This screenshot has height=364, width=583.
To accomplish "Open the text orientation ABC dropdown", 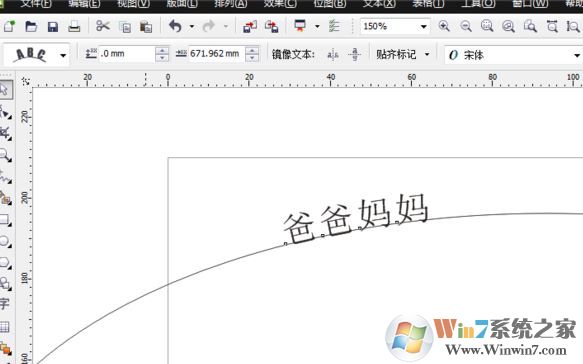I will (x=63, y=55).
